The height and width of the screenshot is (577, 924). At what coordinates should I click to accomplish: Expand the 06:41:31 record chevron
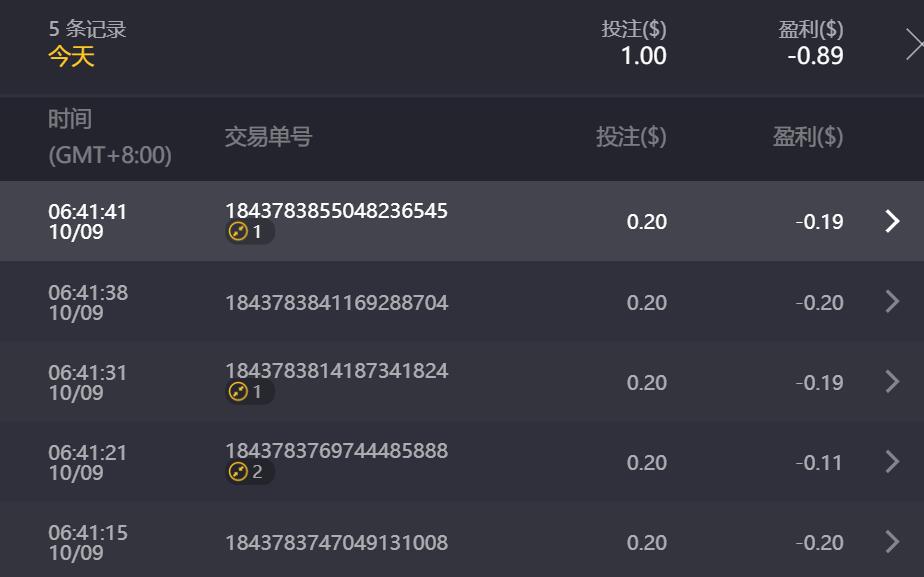892,382
